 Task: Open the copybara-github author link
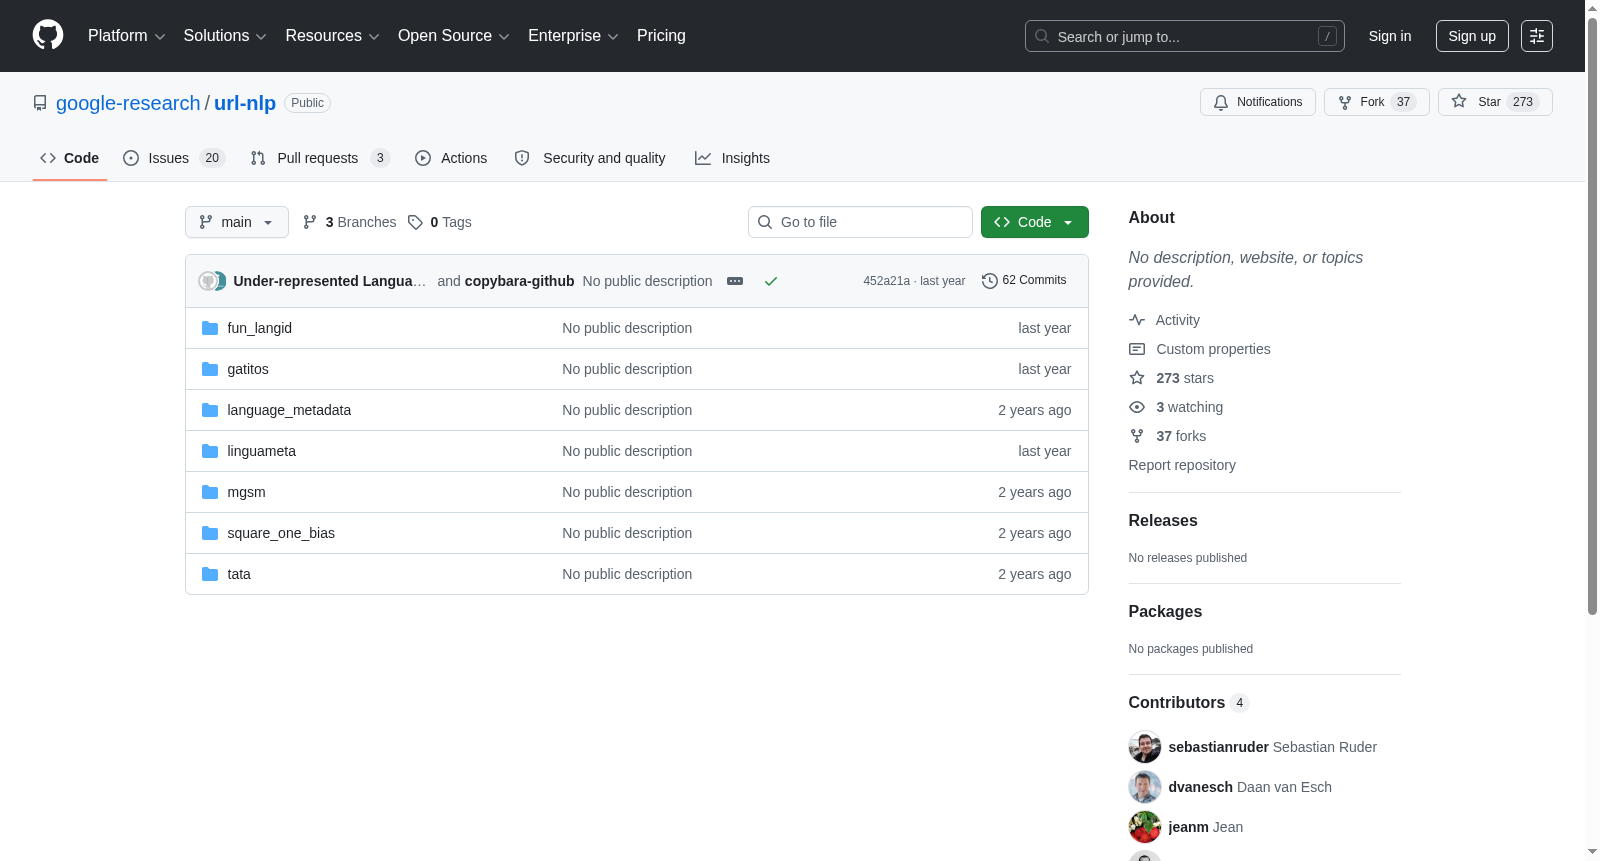tap(520, 281)
